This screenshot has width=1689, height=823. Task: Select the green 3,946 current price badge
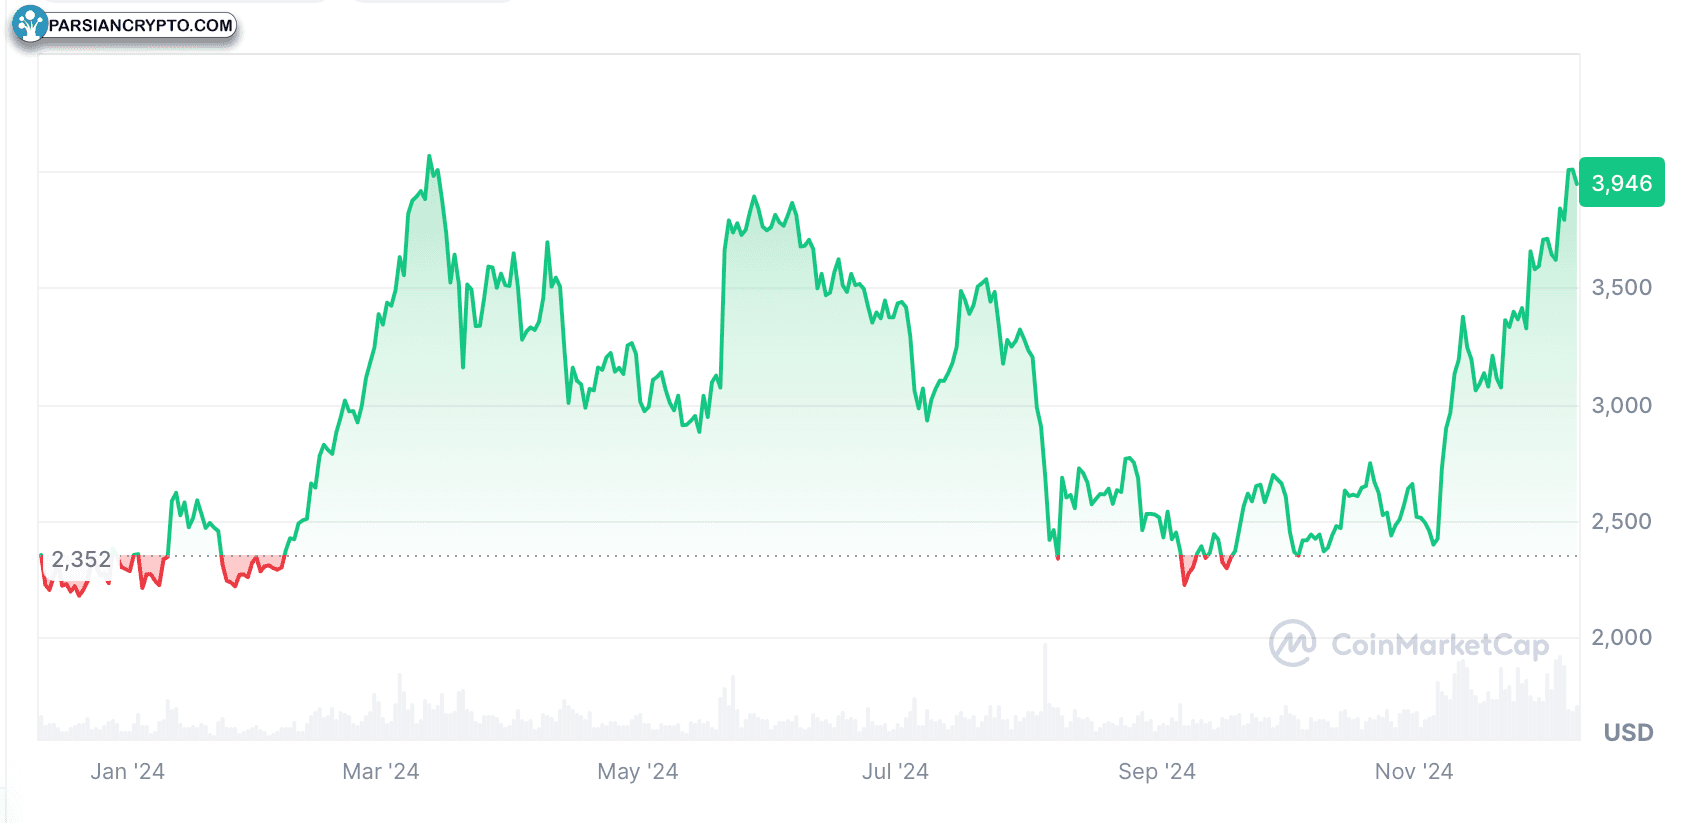pos(1622,183)
